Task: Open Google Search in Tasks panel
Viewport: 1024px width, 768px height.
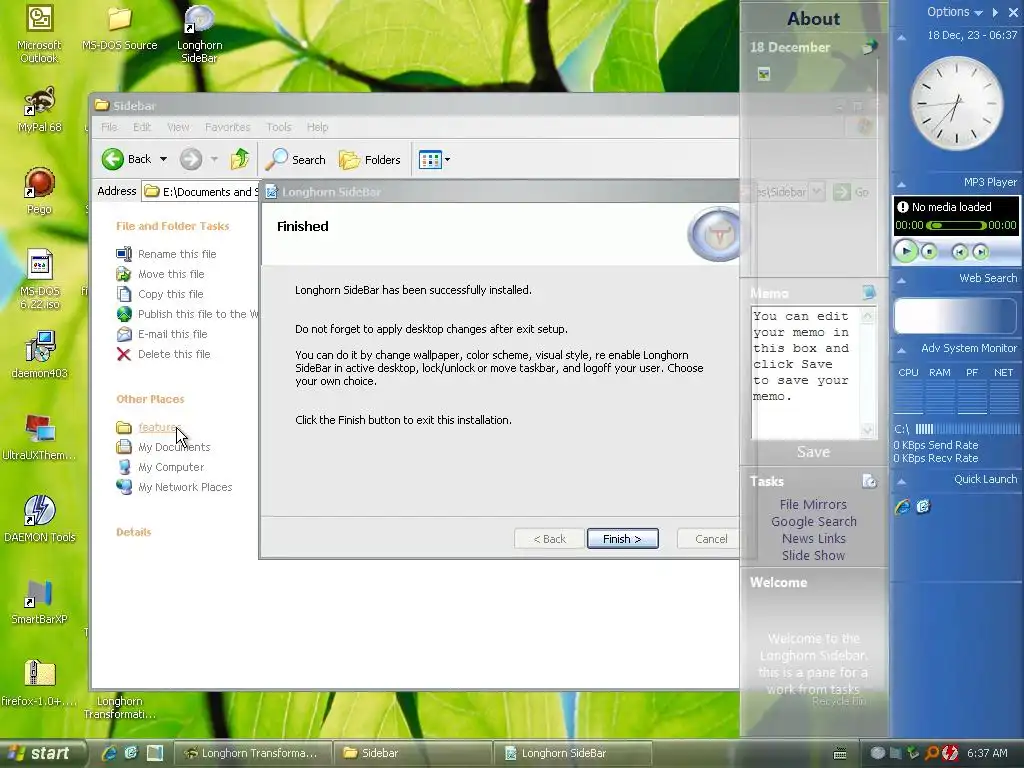Action: coord(813,522)
